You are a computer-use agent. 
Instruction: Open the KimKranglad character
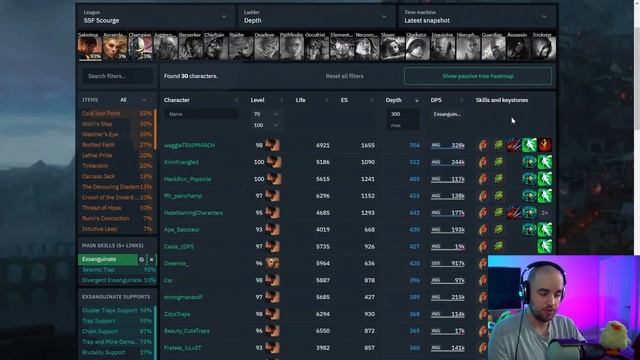(181, 162)
